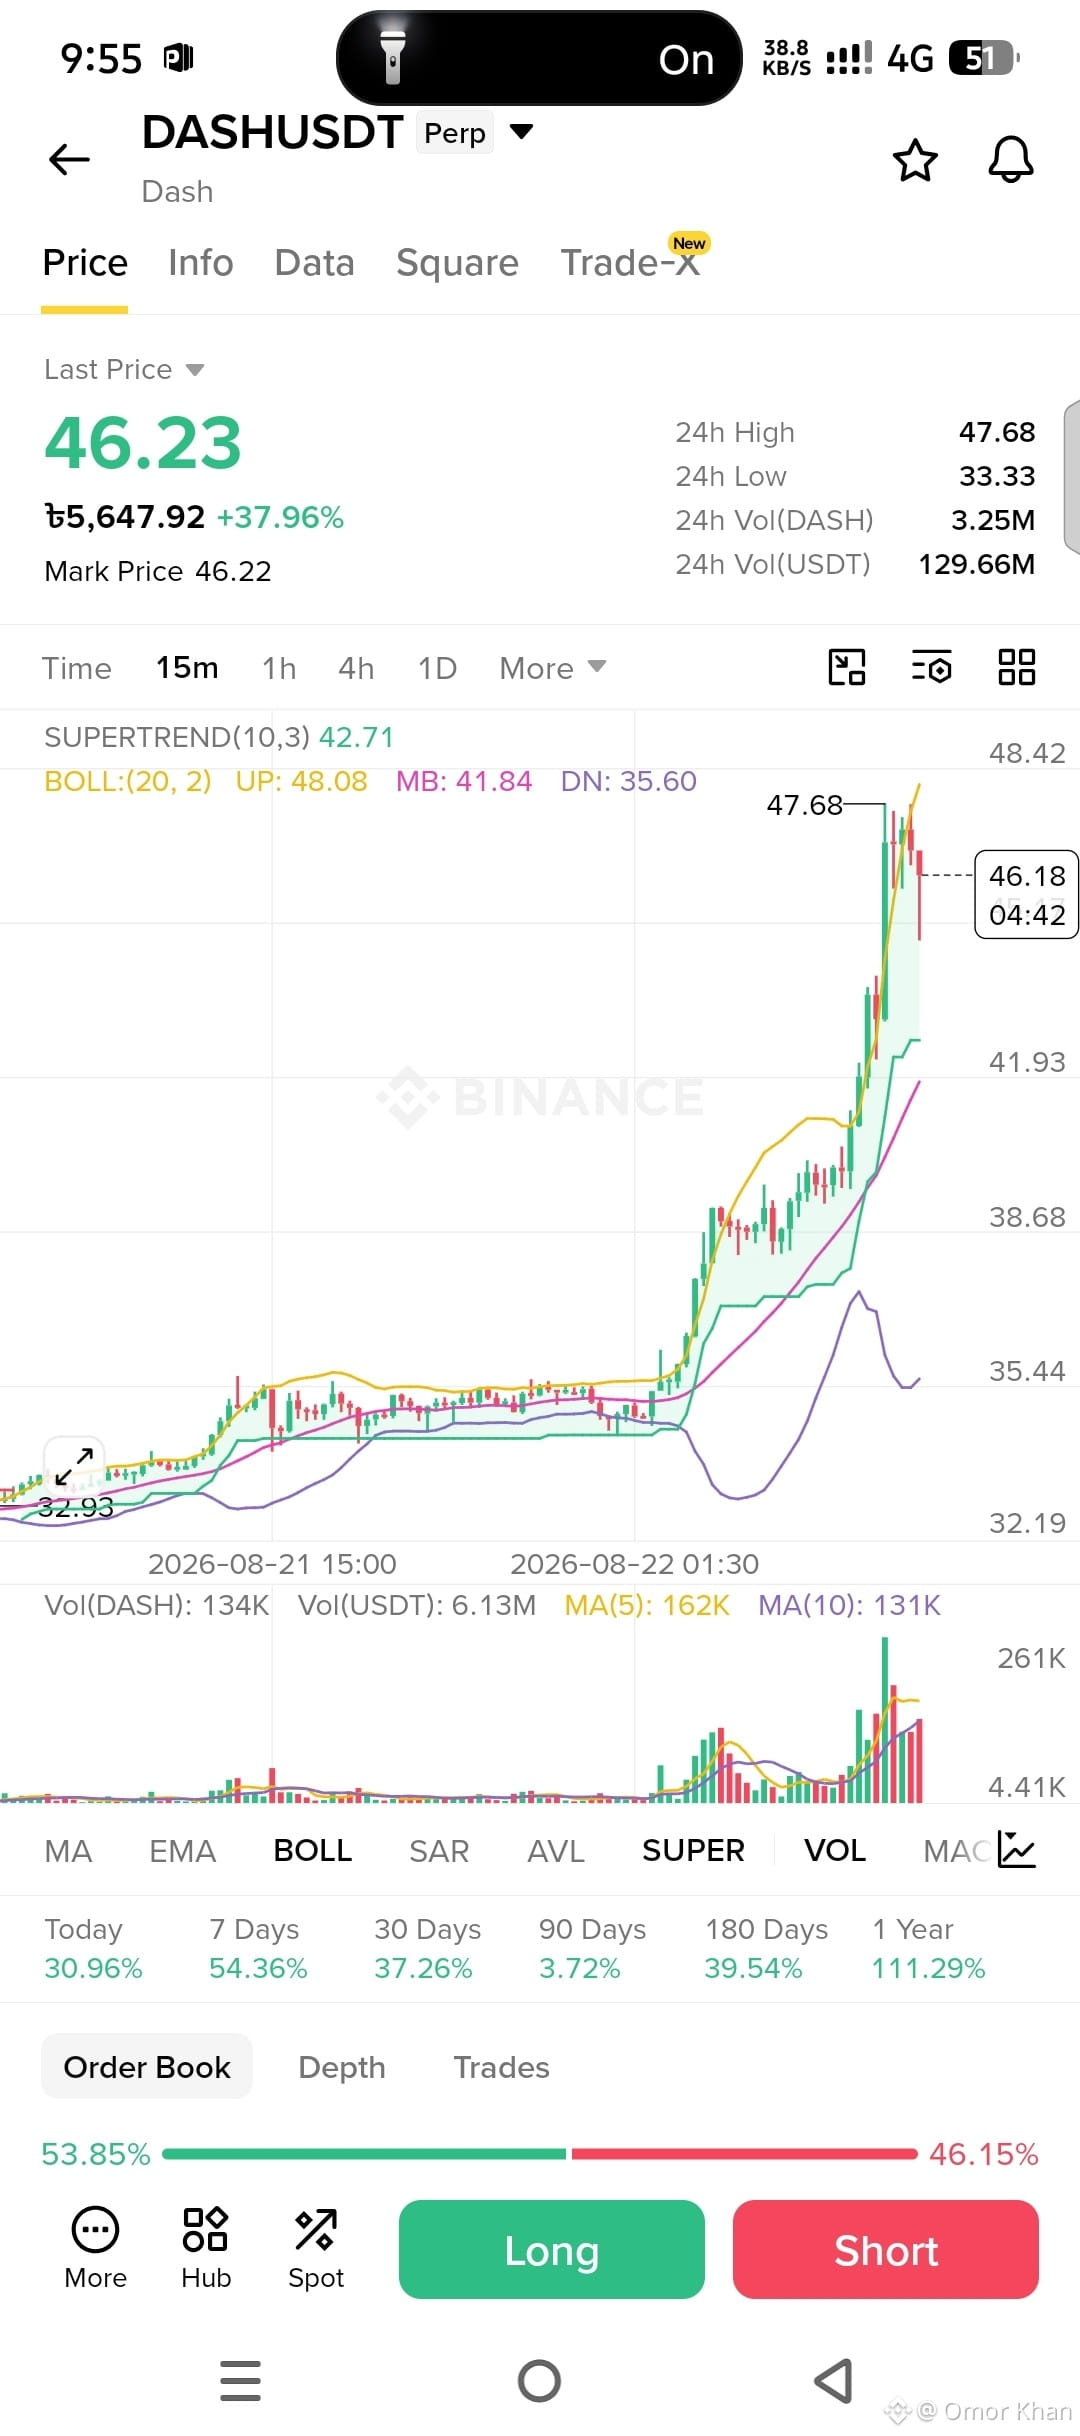Open the Trades view
The height and width of the screenshot is (2436, 1080).
tap(501, 2067)
